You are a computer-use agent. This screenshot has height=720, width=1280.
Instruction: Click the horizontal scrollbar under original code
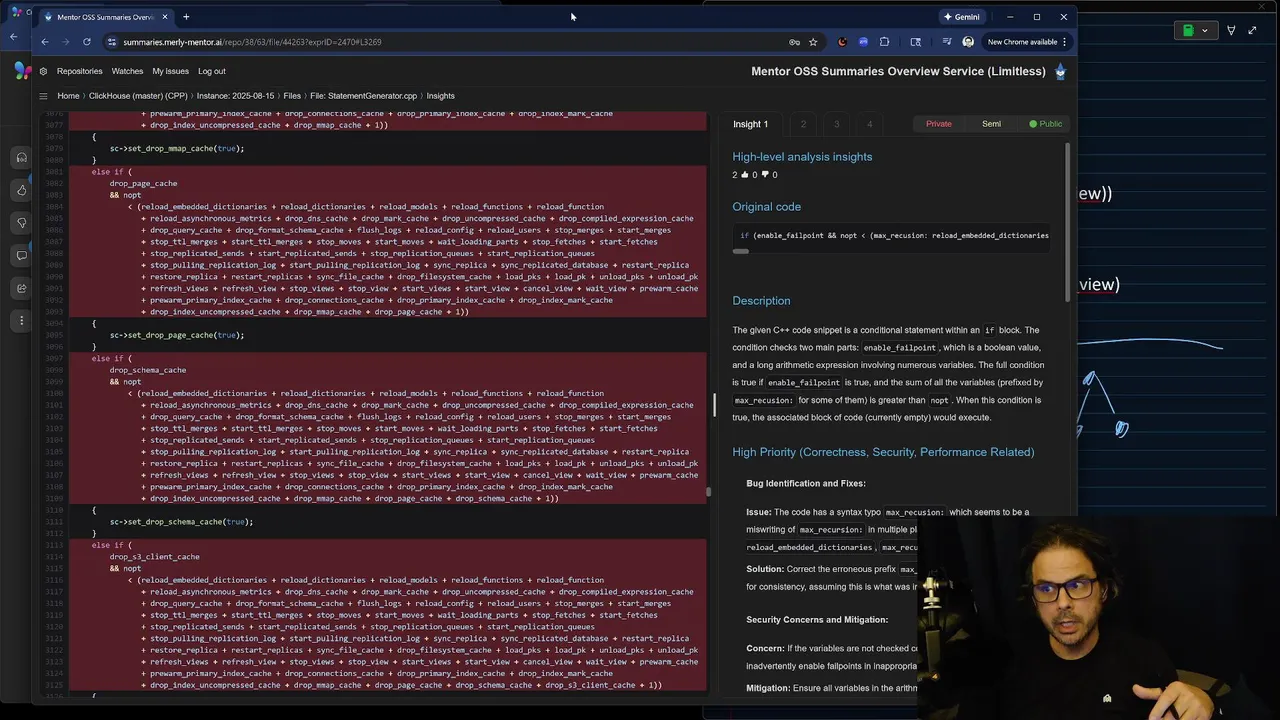[x=740, y=252]
